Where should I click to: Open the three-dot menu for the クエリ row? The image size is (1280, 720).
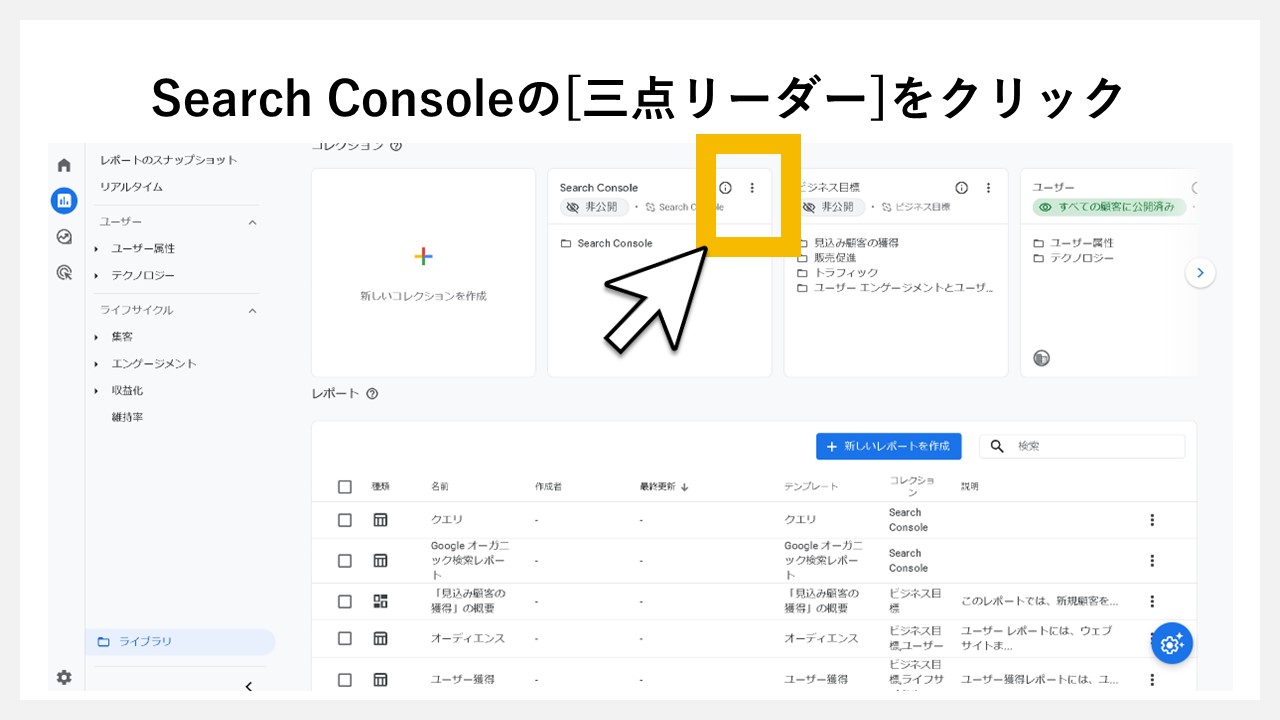tap(1152, 520)
